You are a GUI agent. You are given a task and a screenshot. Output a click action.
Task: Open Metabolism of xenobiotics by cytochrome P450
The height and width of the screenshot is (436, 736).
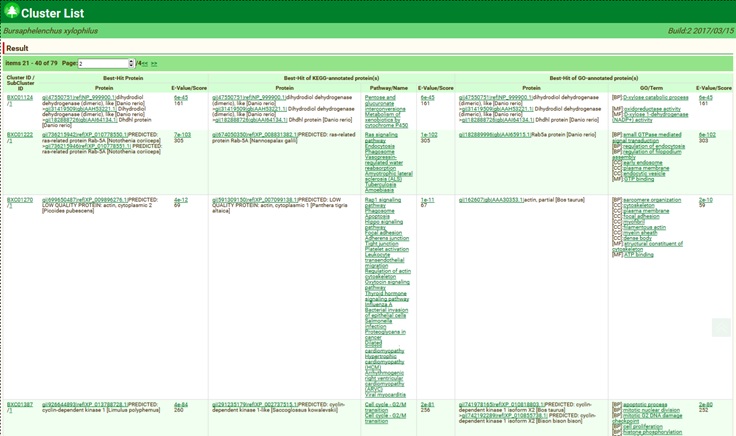386,120
